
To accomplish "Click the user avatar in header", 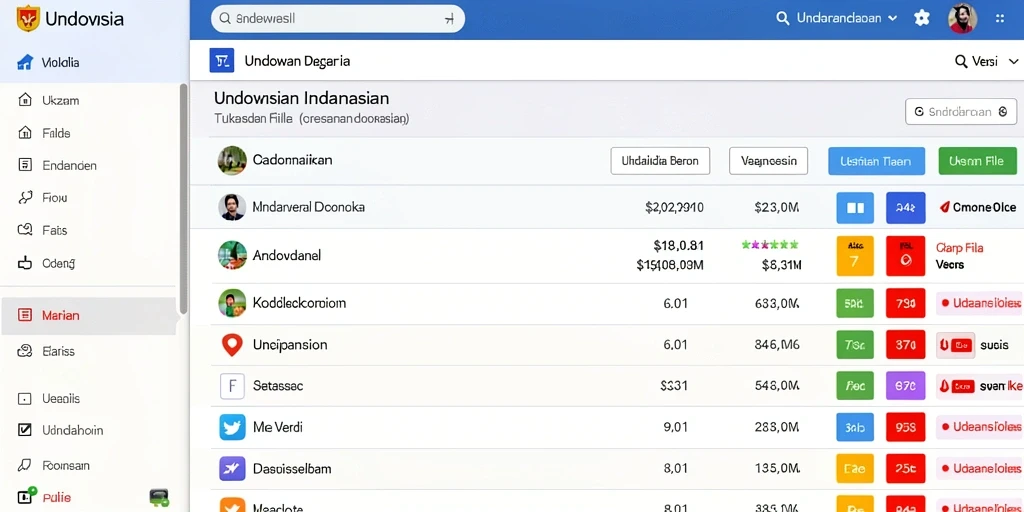I will click(962, 19).
